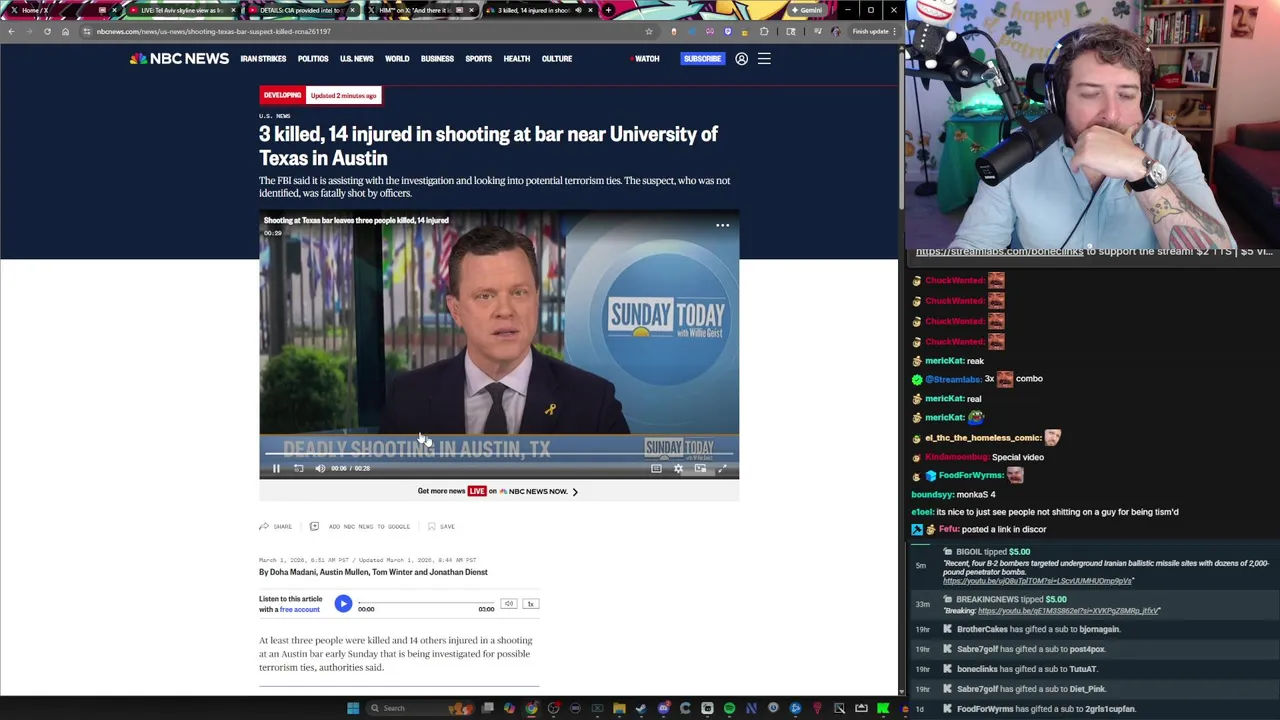Open the Chrome extensions puzzle icon
The height and width of the screenshot is (720, 1280).
[764, 31]
